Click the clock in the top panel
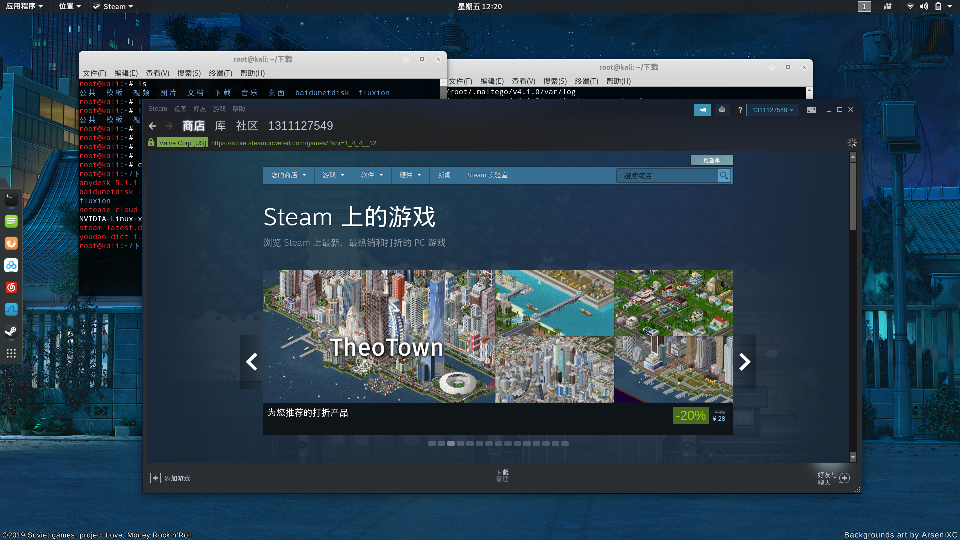Screen dimensions: 960x540 coord(480,6)
